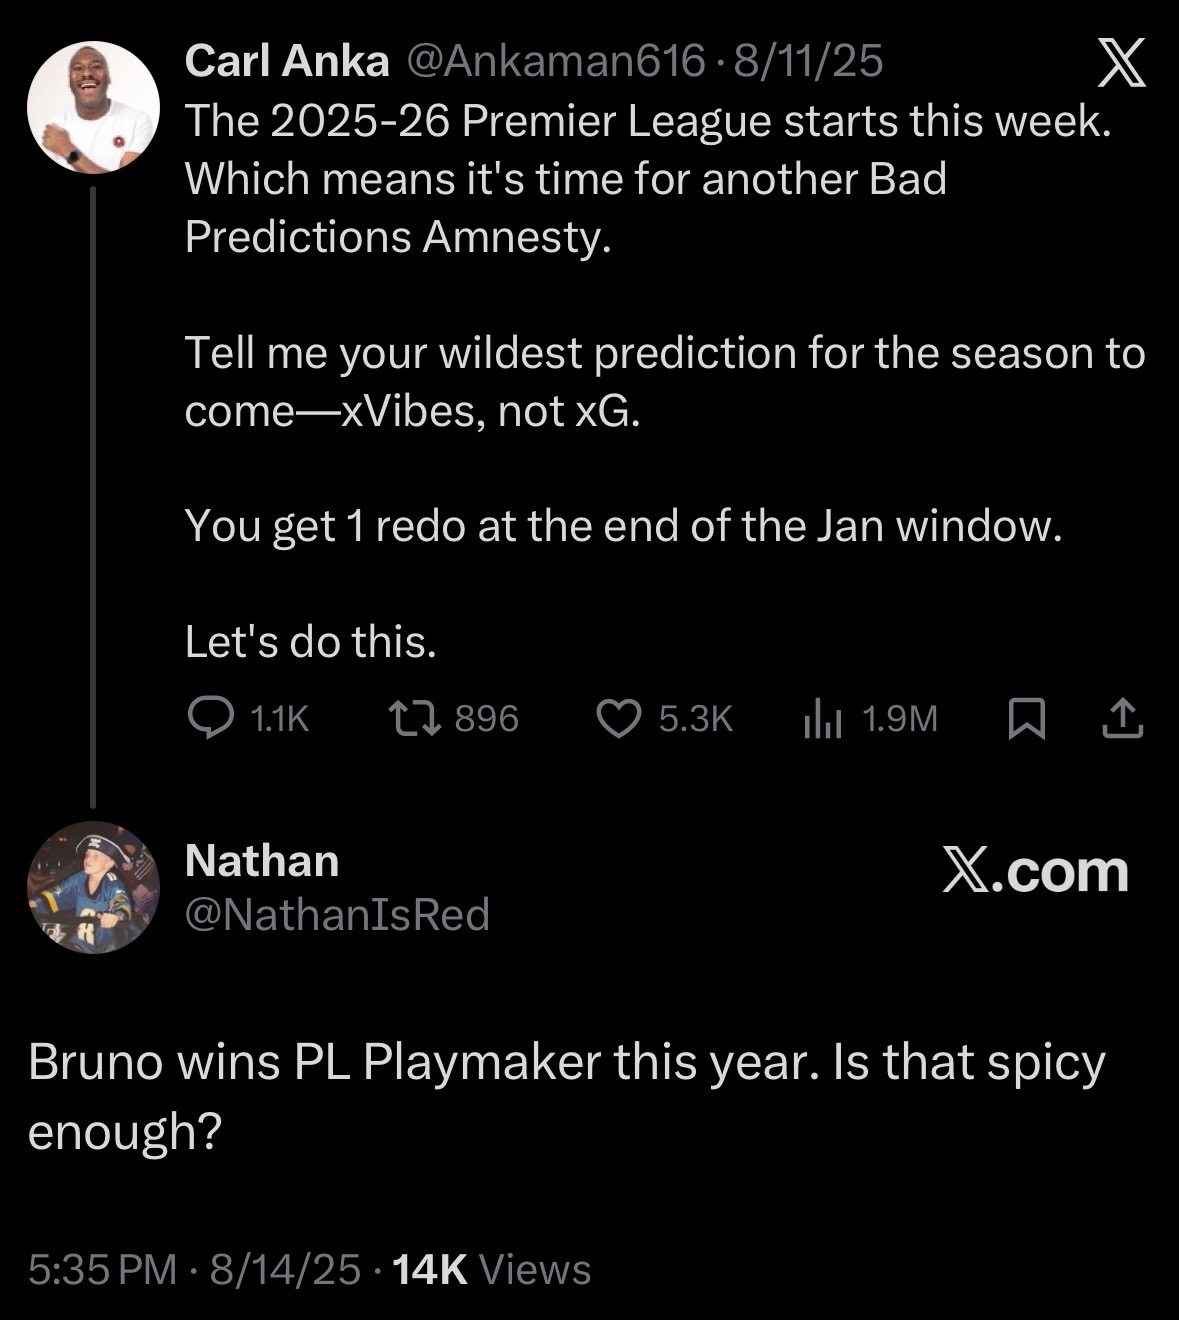1179x1320 pixels.
Task: Visit the @Ankaman616 handle
Action: 555,62
